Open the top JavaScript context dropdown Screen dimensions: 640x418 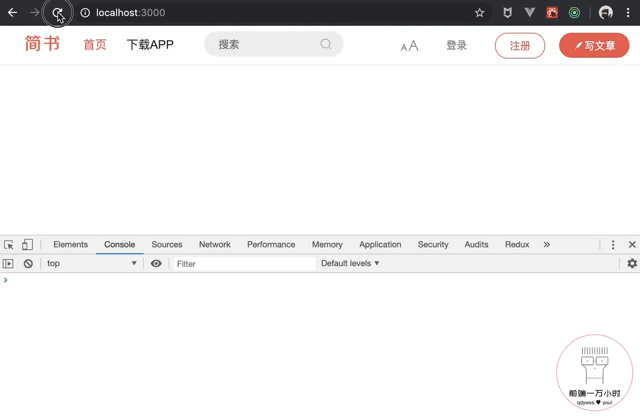coord(91,263)
